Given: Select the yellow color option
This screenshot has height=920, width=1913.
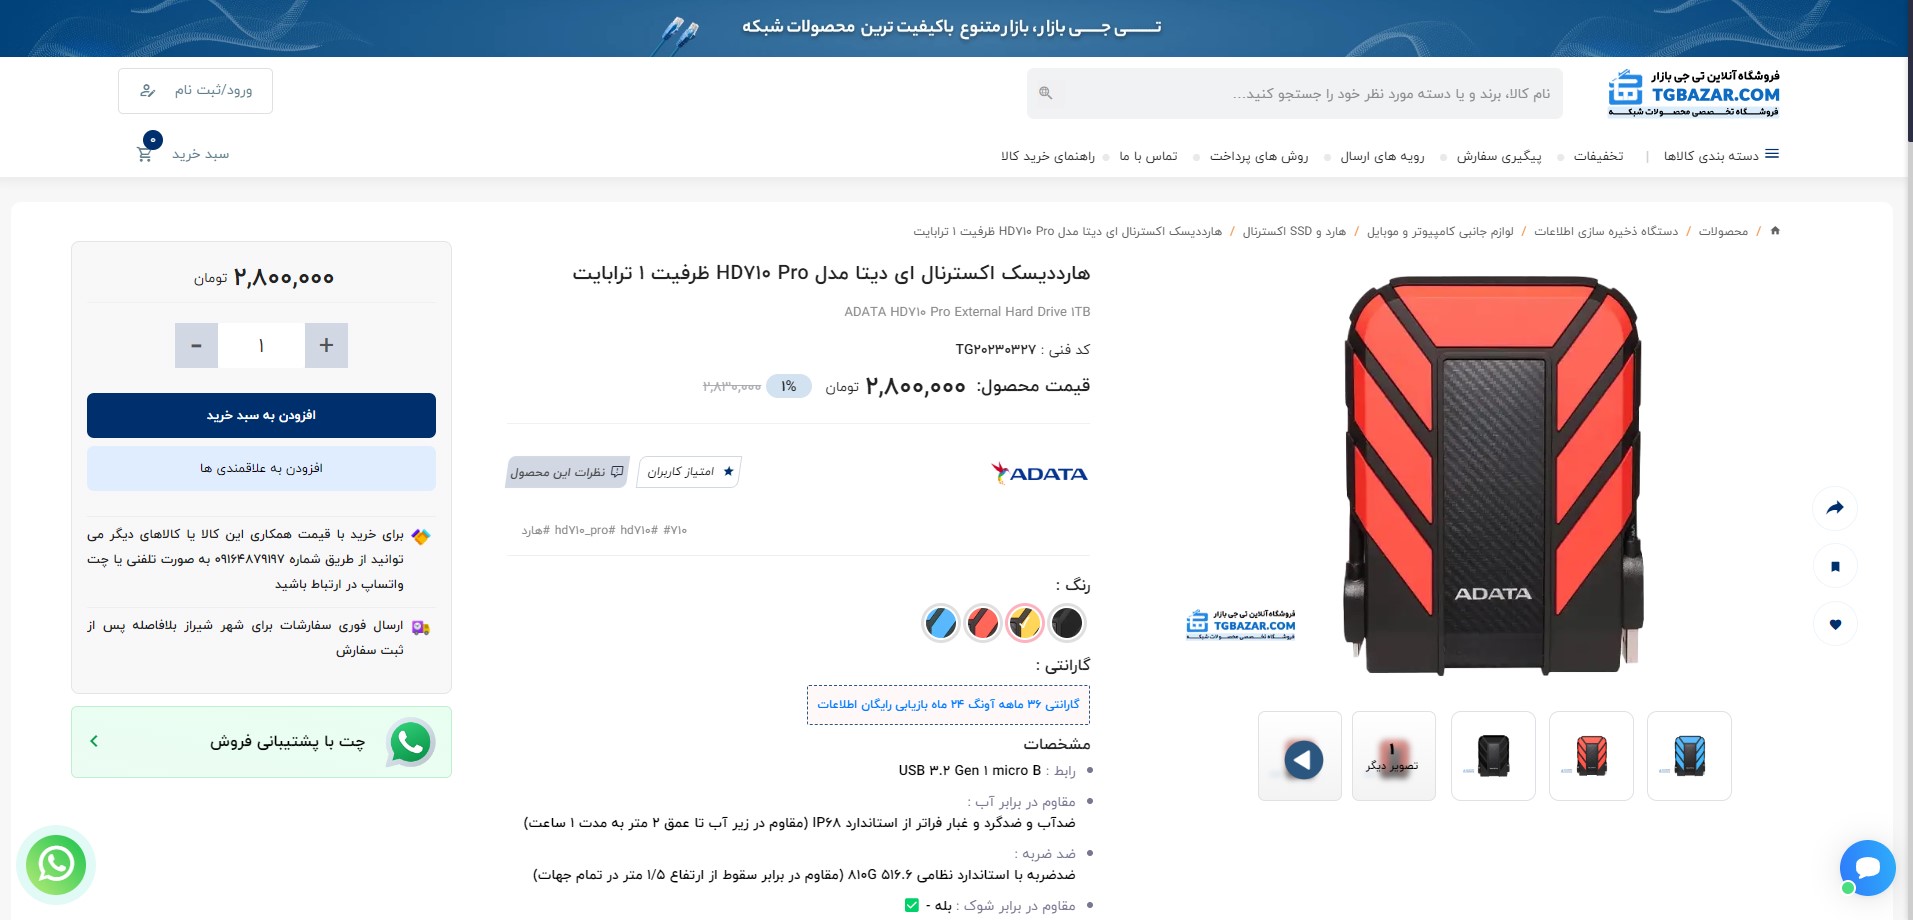Looking at the screenshot, I should [x=1025, y=623].
